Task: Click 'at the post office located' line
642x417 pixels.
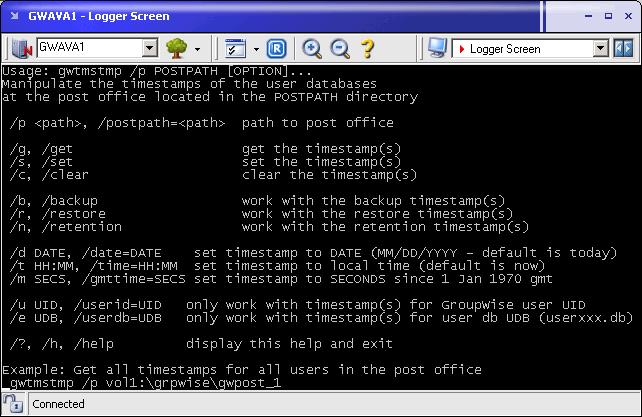Action: [210, 97]
